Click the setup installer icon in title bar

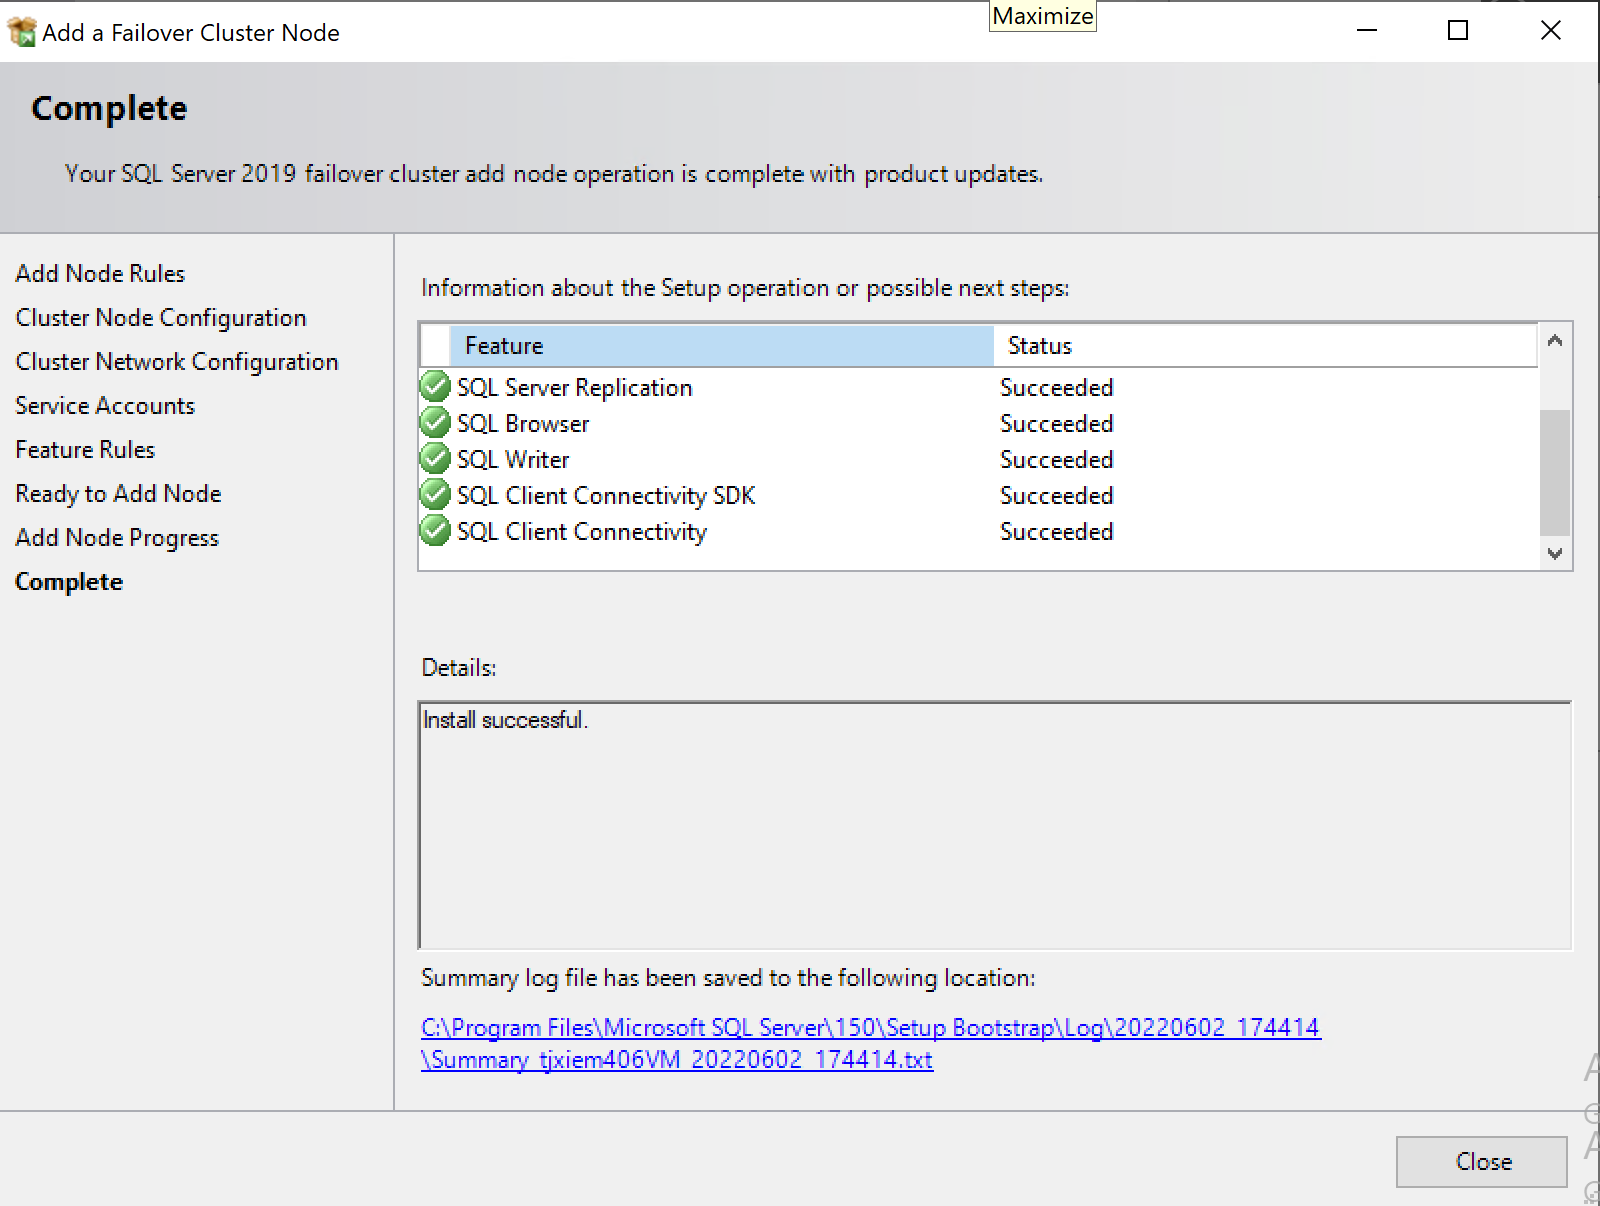click(x=22, y=32)
